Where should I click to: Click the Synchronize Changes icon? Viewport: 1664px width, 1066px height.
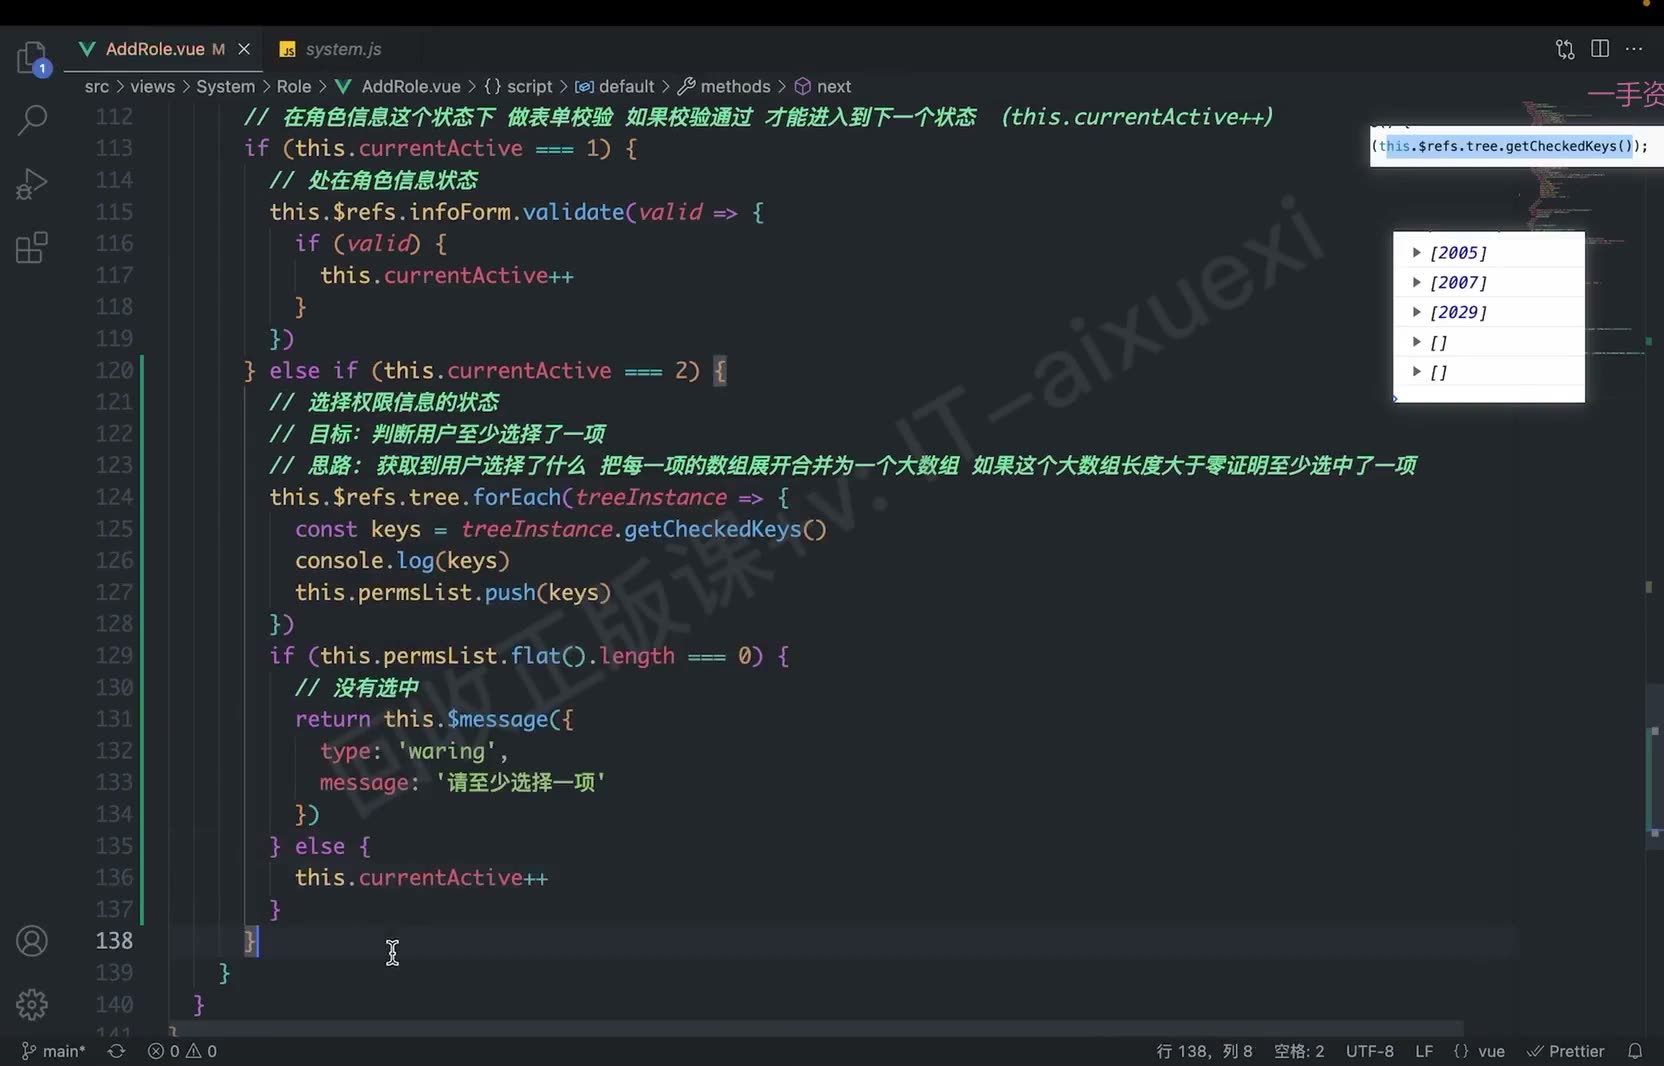117,1051
